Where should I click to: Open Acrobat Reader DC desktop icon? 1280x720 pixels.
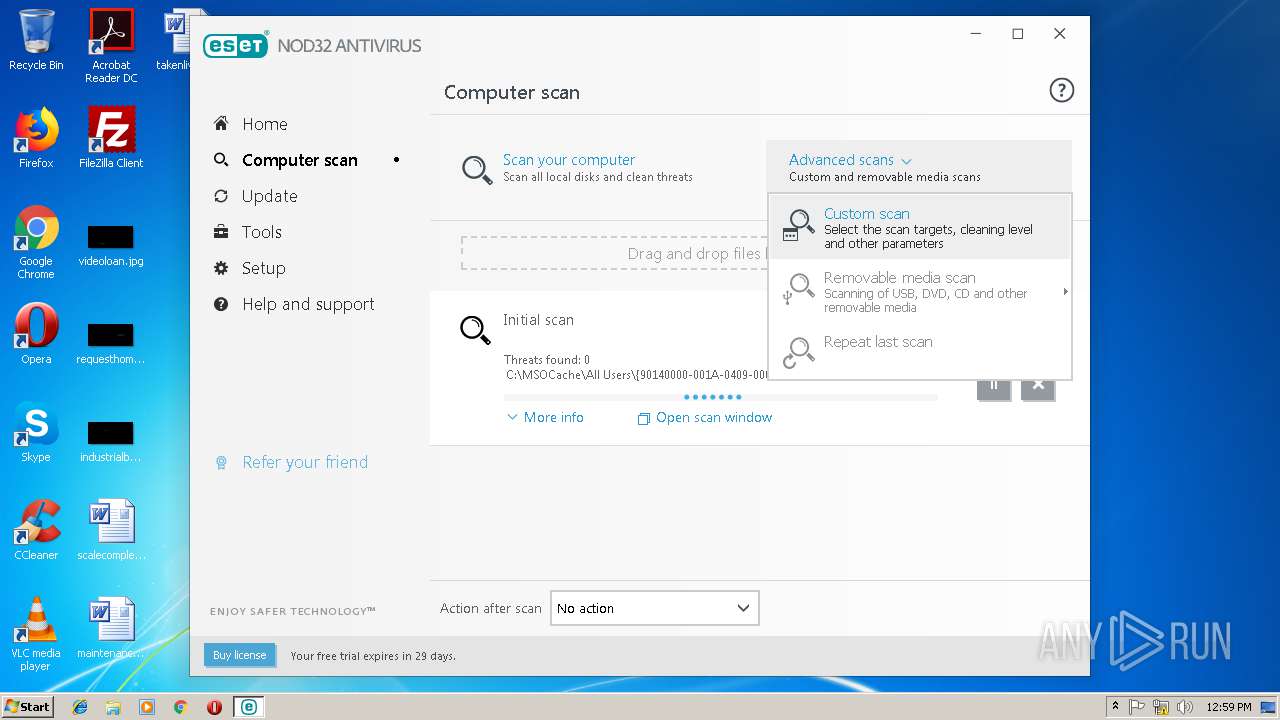[x=111, y=46]
